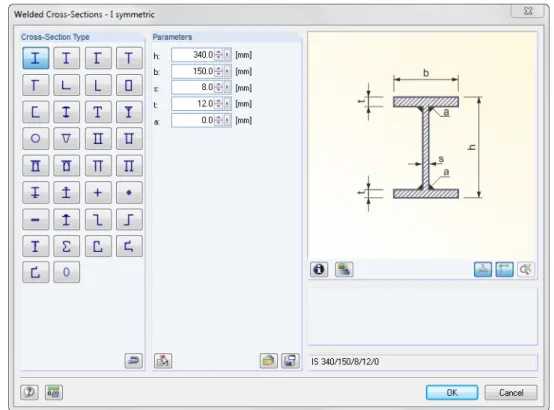Open the right-arrow menu of the a field
This screenshot has width=554, height=410.
[x=227, y=121]
